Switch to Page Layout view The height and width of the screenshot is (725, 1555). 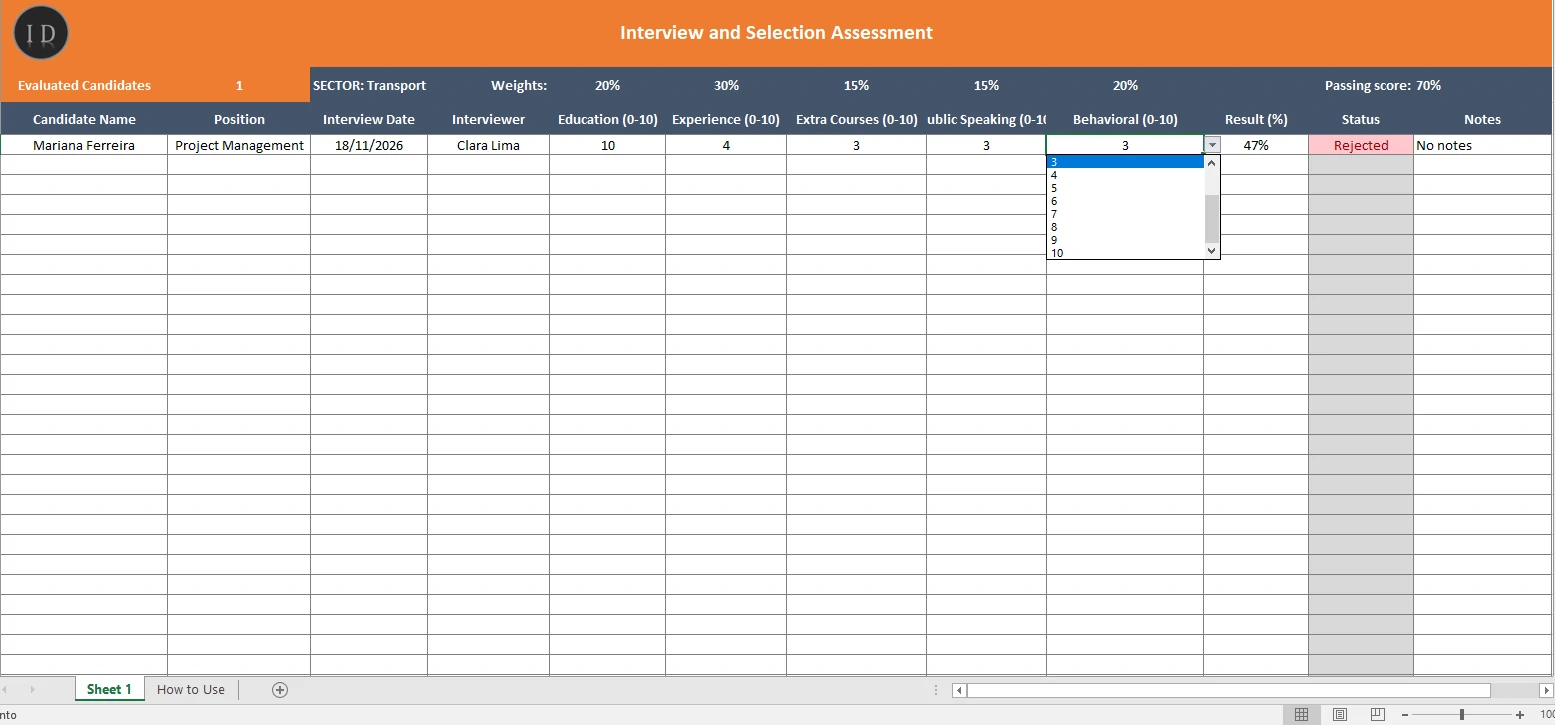coord(1340,714)
